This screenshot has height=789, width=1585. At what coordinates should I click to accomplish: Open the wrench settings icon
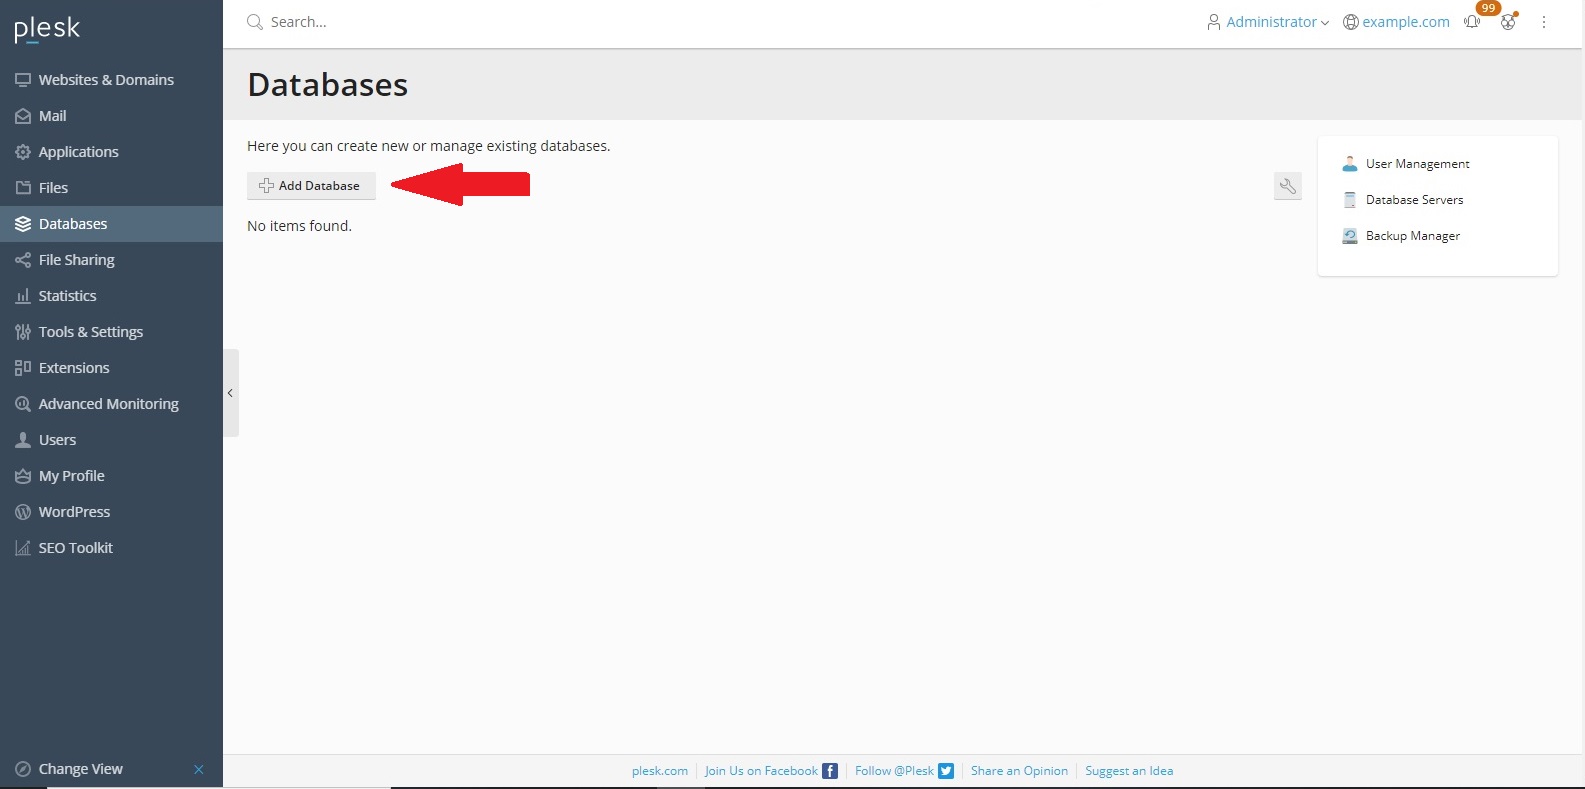click(1287, 186)
